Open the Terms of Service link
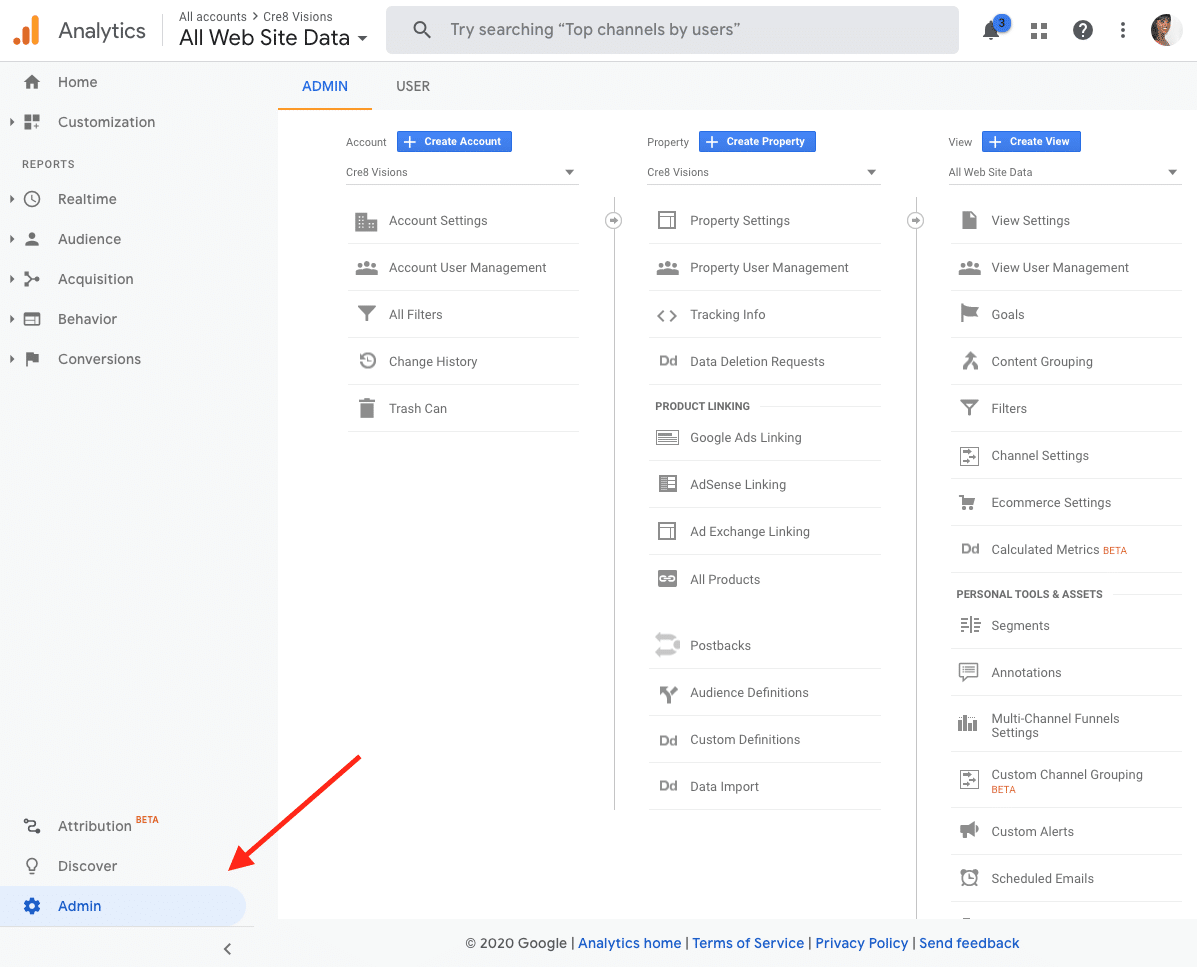This screenshot has width=1197, height=967. (748, 943)
